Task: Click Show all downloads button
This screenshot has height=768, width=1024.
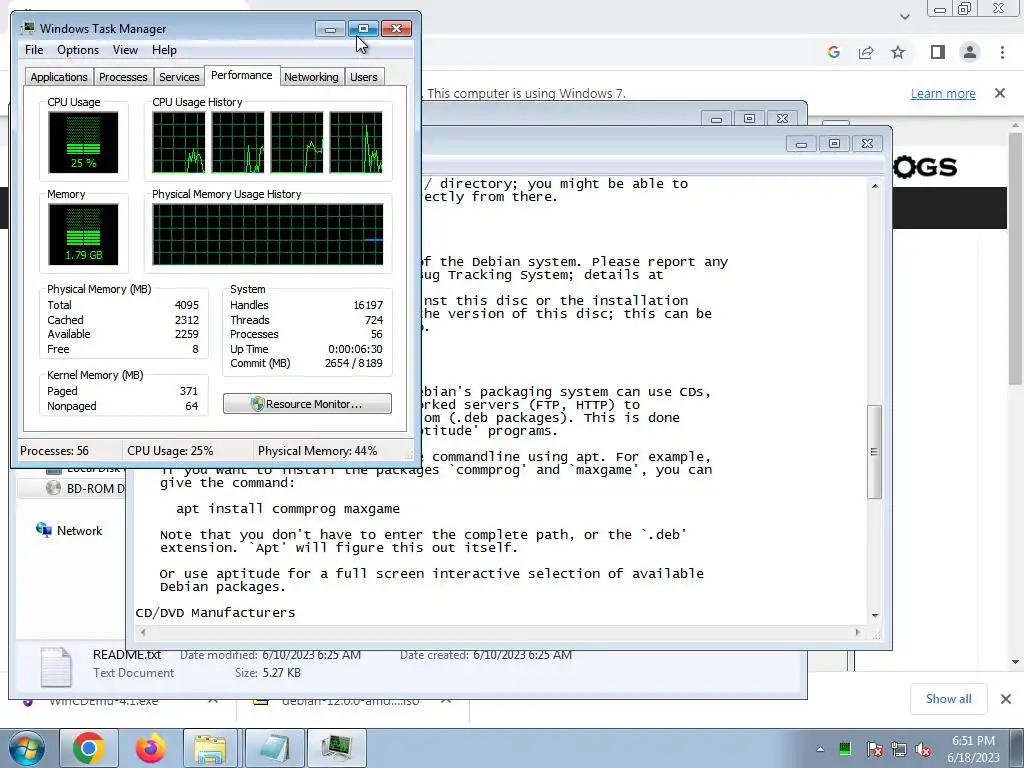Action: point(948,699)
